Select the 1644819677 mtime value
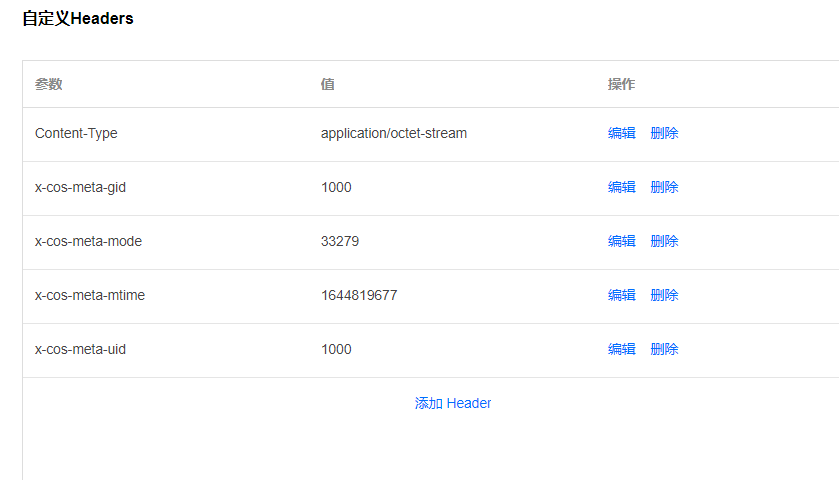 [x=359, y=295]
